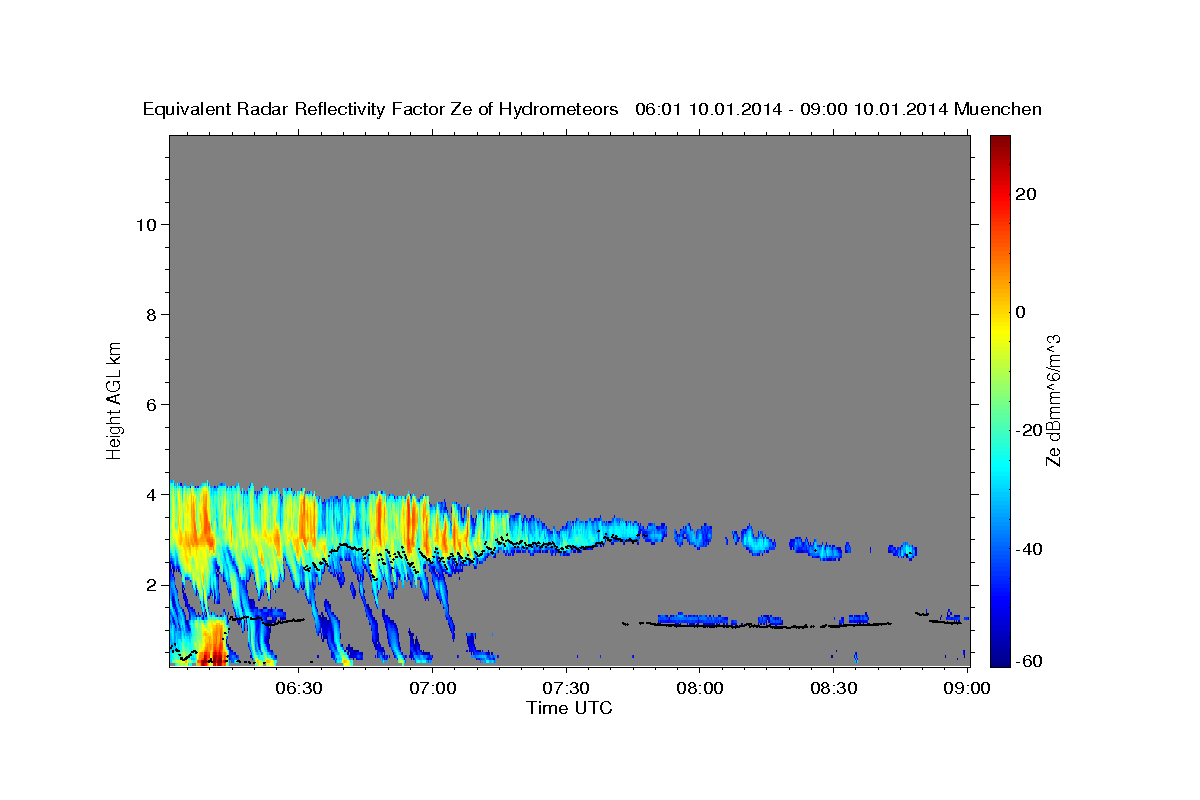Click the 06:30 time tick label

(x=298, y=688)
